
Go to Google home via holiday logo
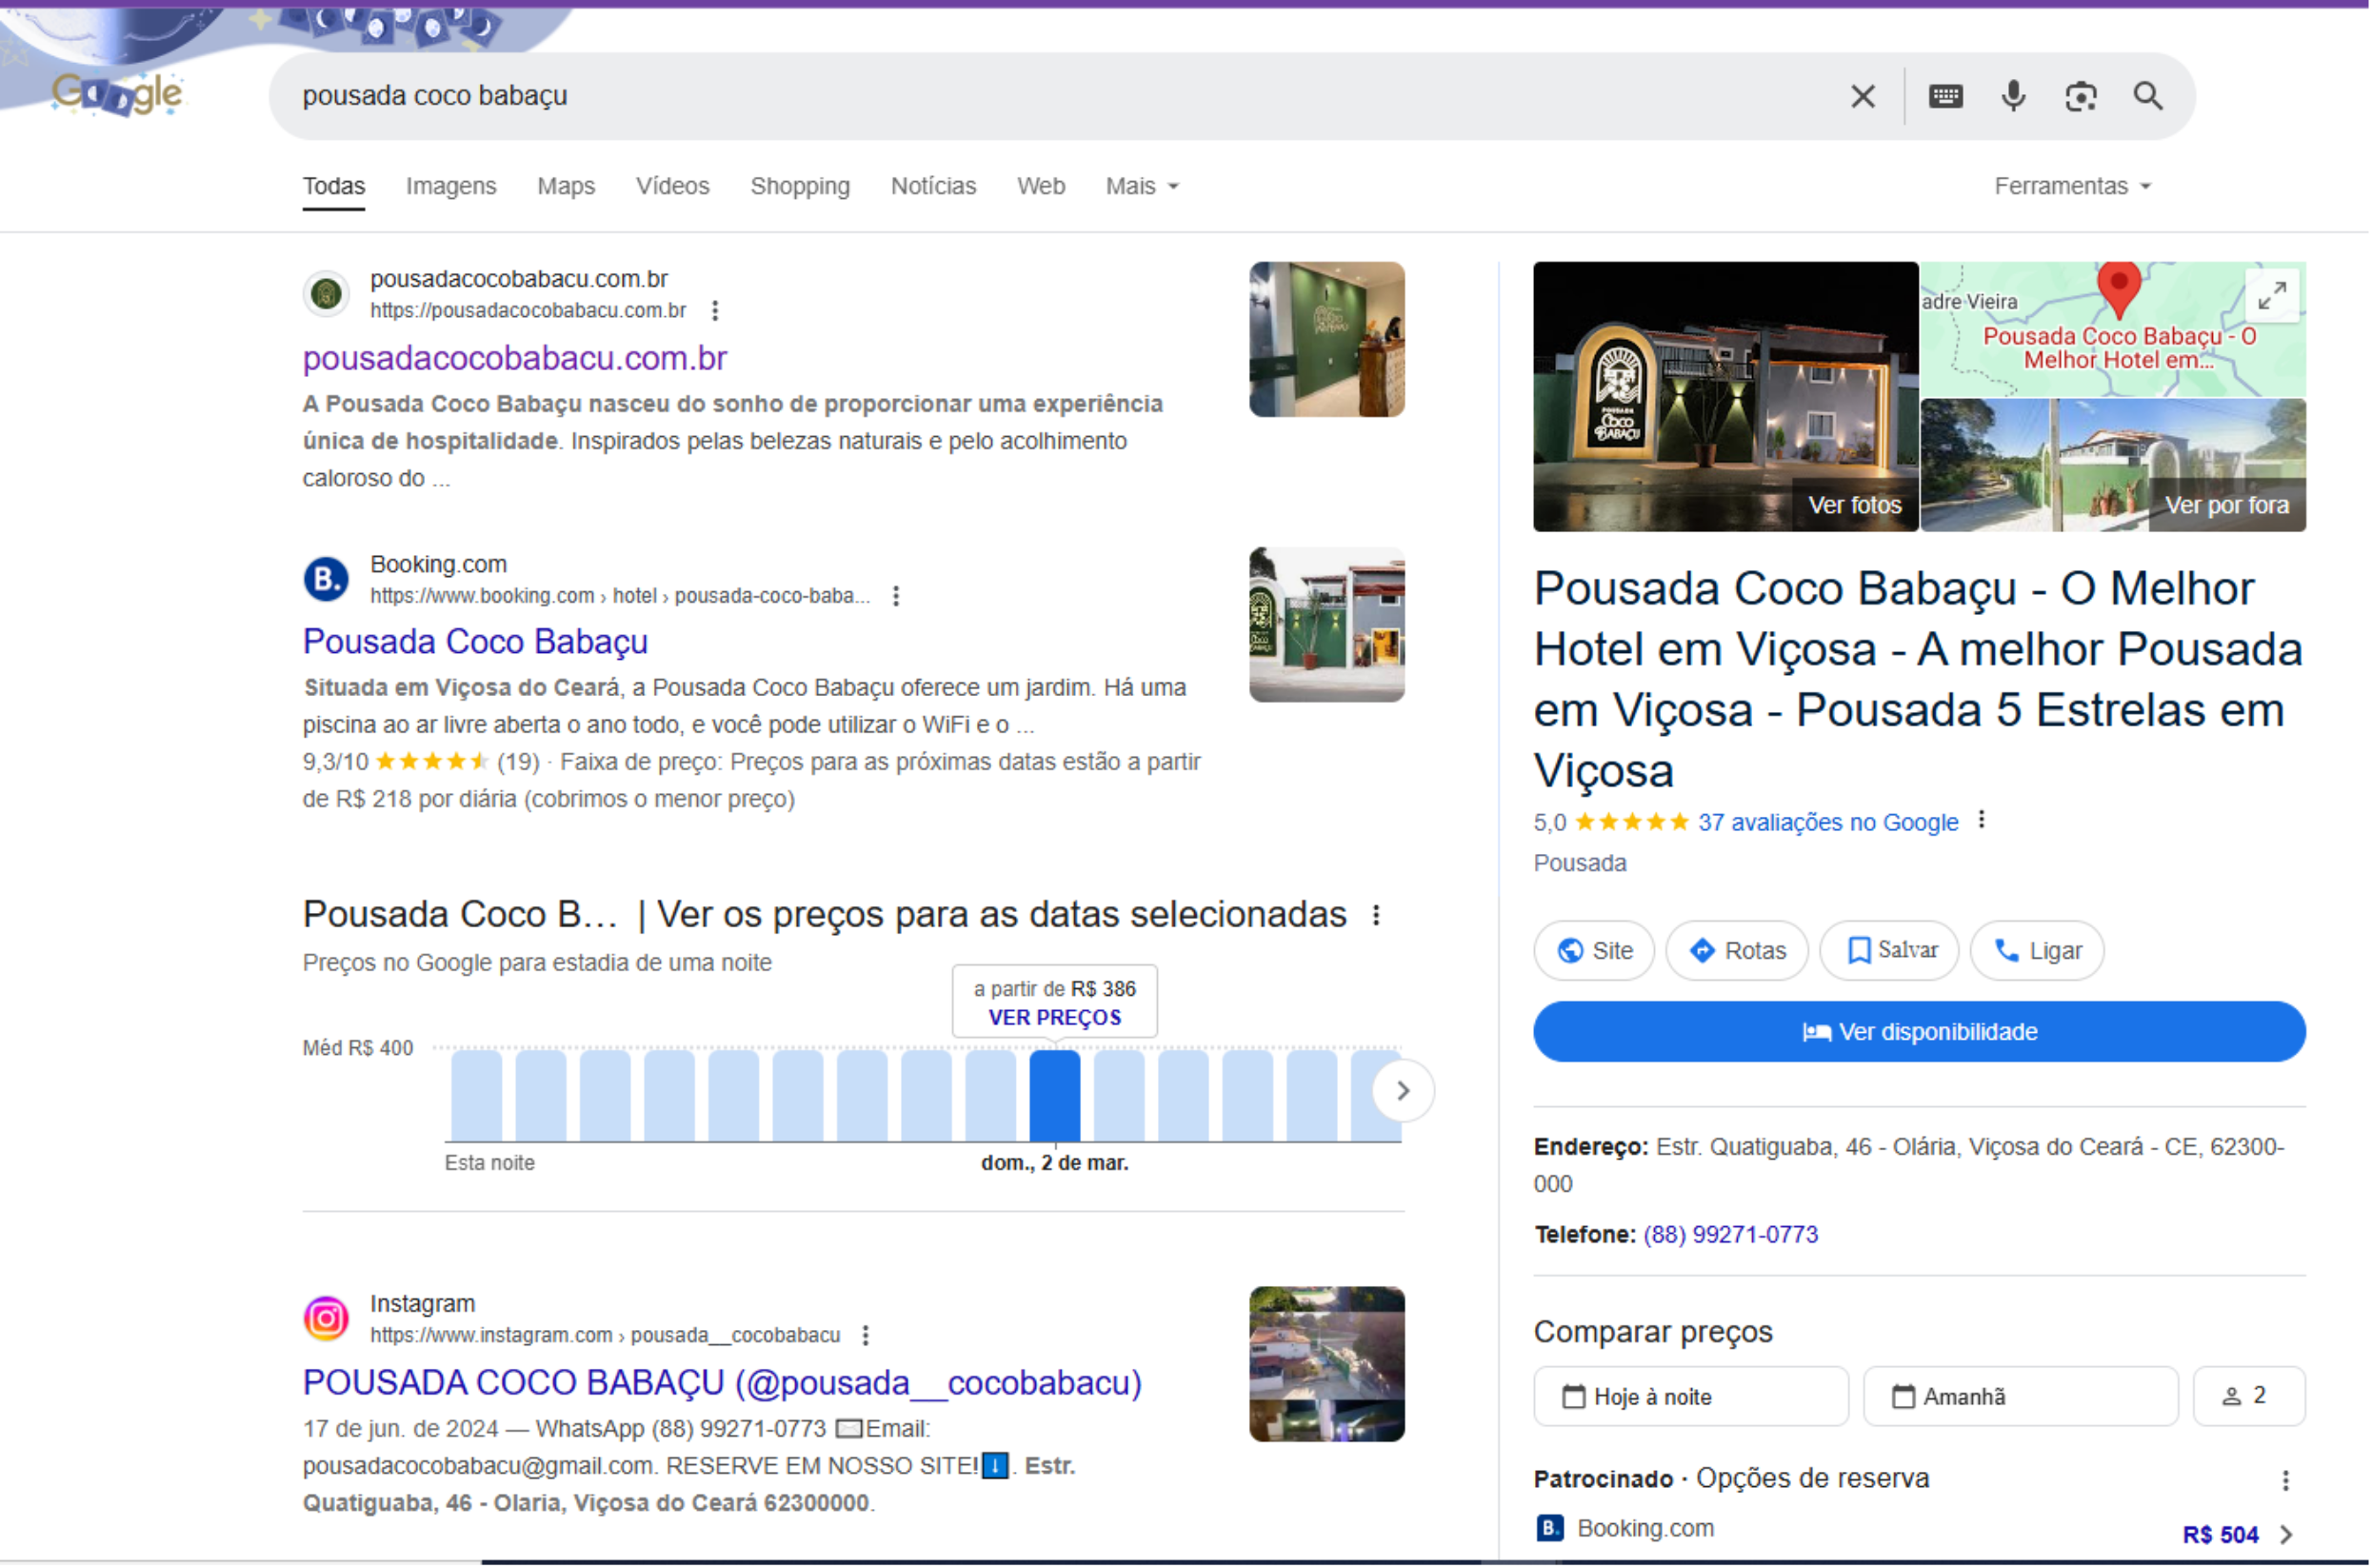pyautogui.click(x=117, y=94)
